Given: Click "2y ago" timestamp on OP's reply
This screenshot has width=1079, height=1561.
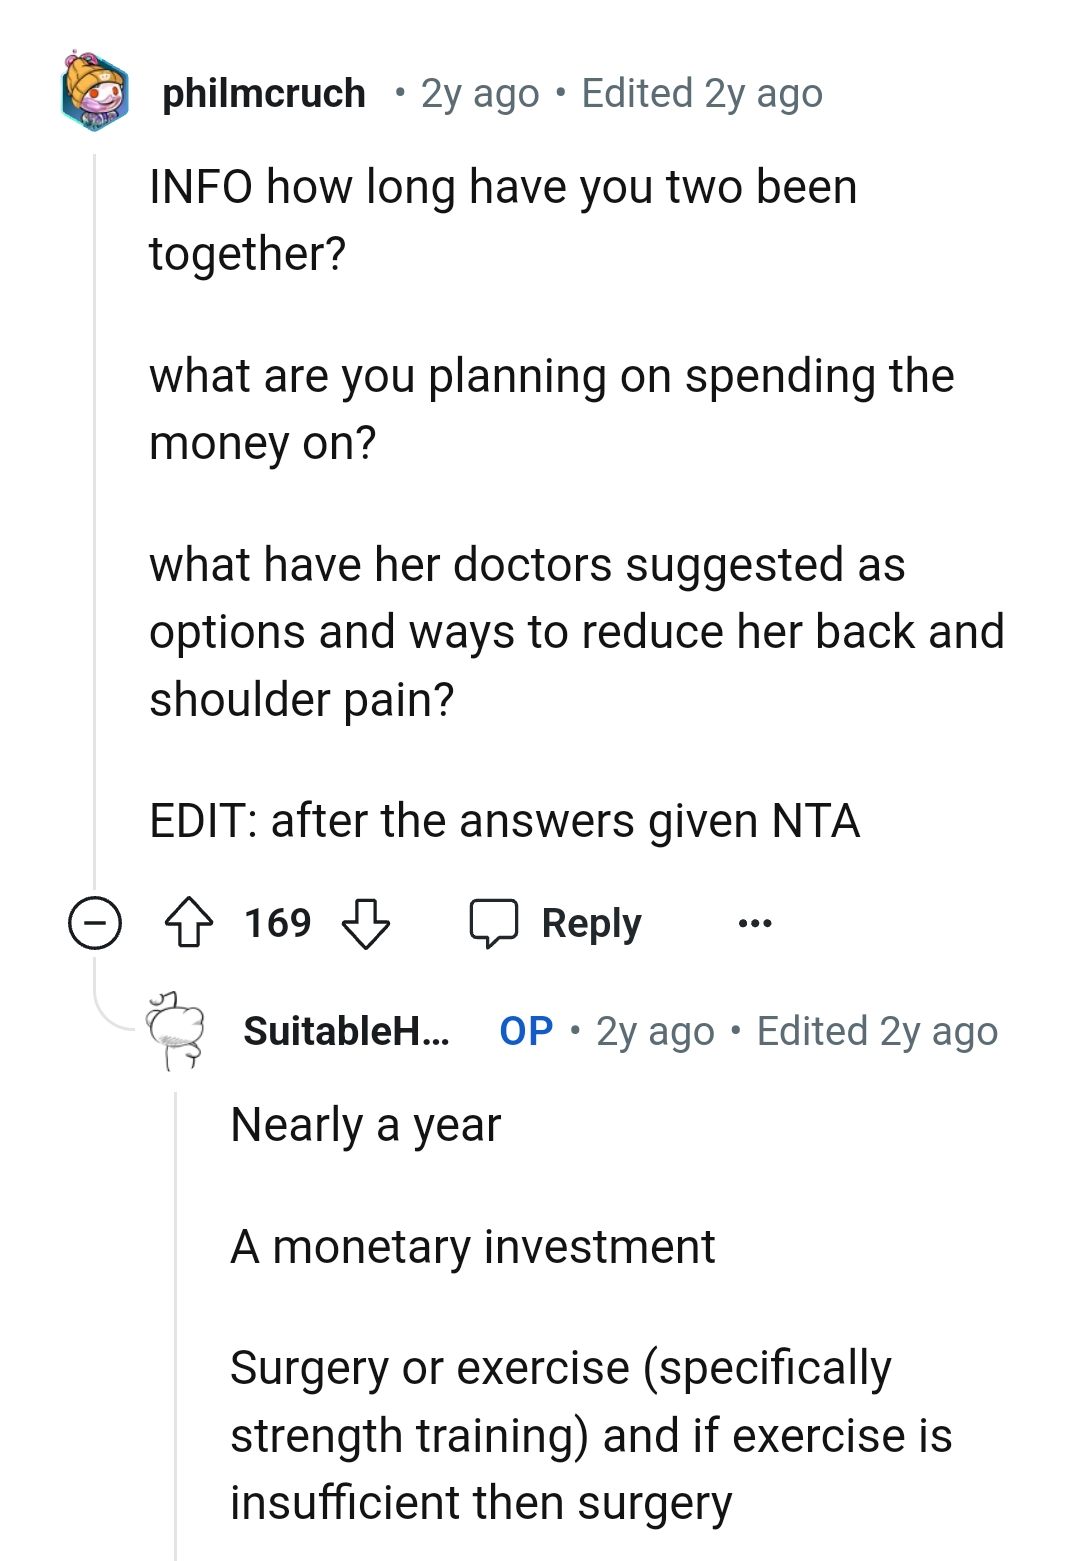Looking at the screenshot, I should pos(655,1031).
